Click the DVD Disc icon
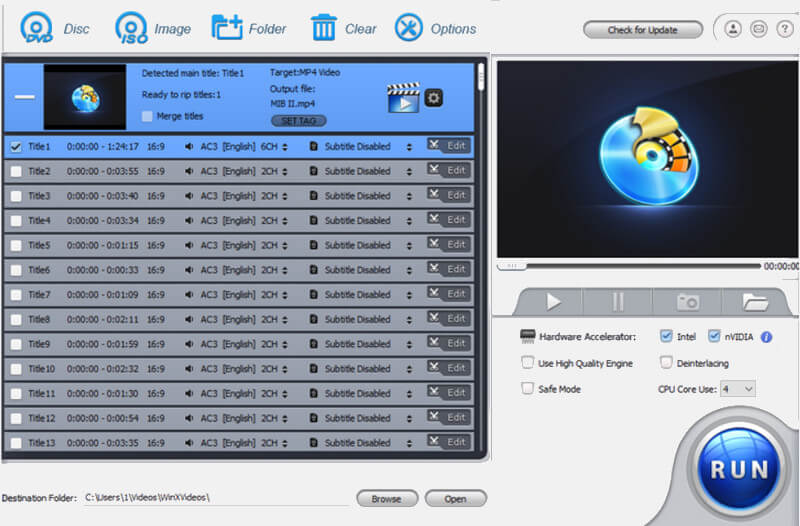 pos(36,27)
